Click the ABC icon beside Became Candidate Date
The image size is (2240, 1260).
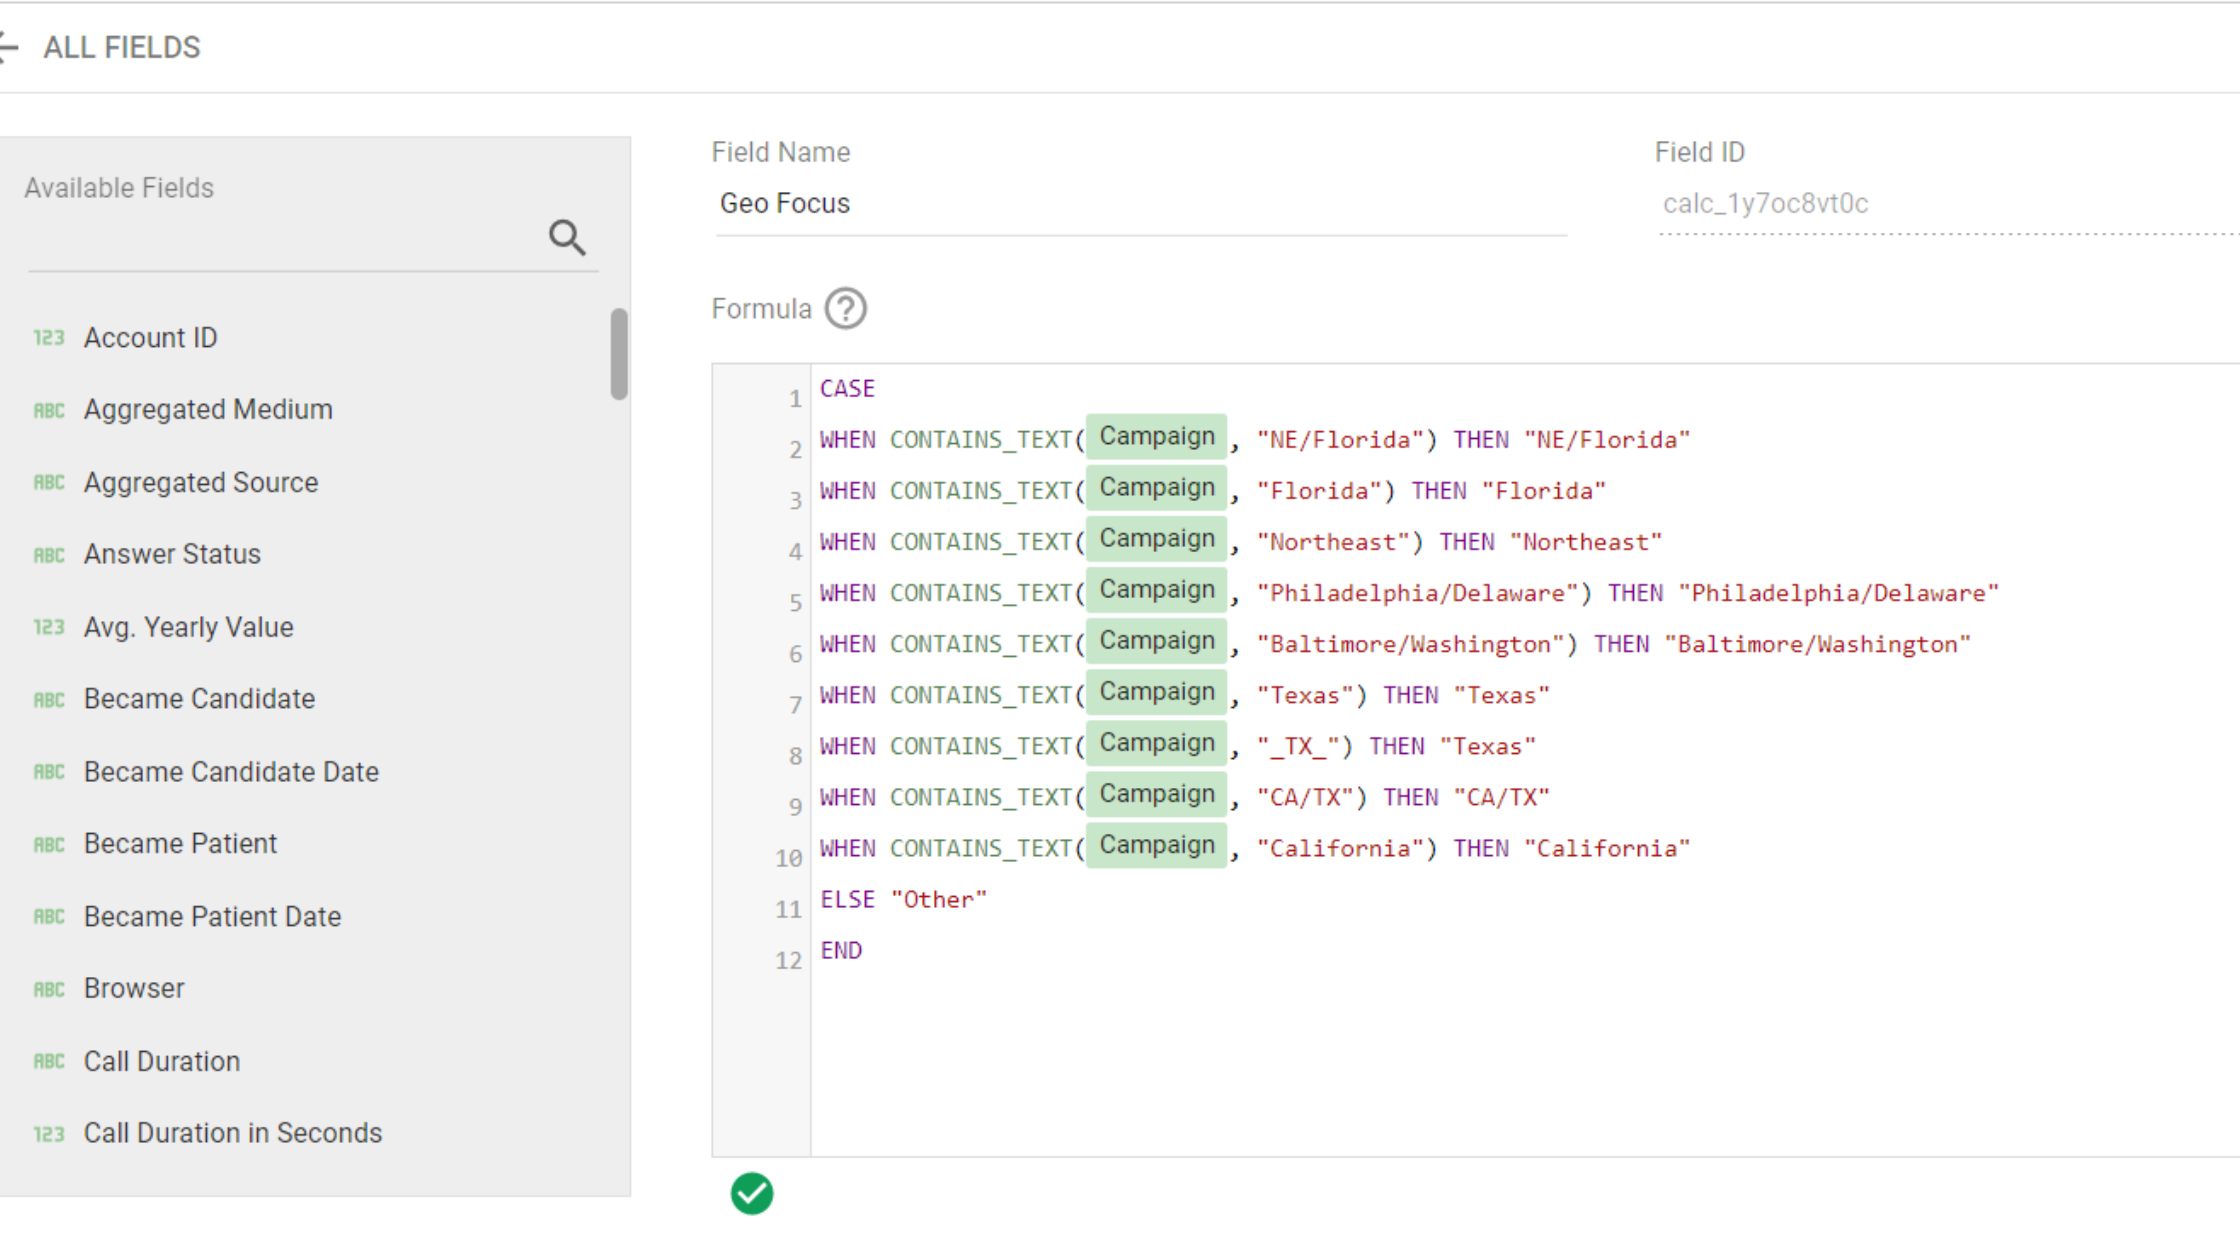tap(49, 772)
